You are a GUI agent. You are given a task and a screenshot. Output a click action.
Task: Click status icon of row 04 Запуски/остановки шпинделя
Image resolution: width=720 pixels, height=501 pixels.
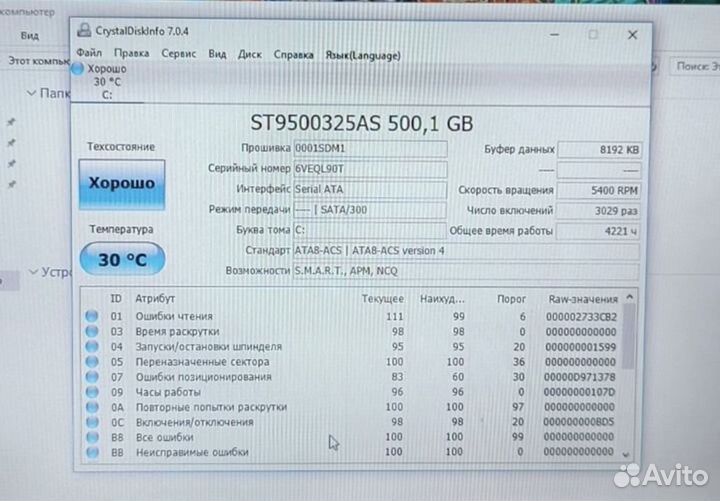tap(92, 346)
